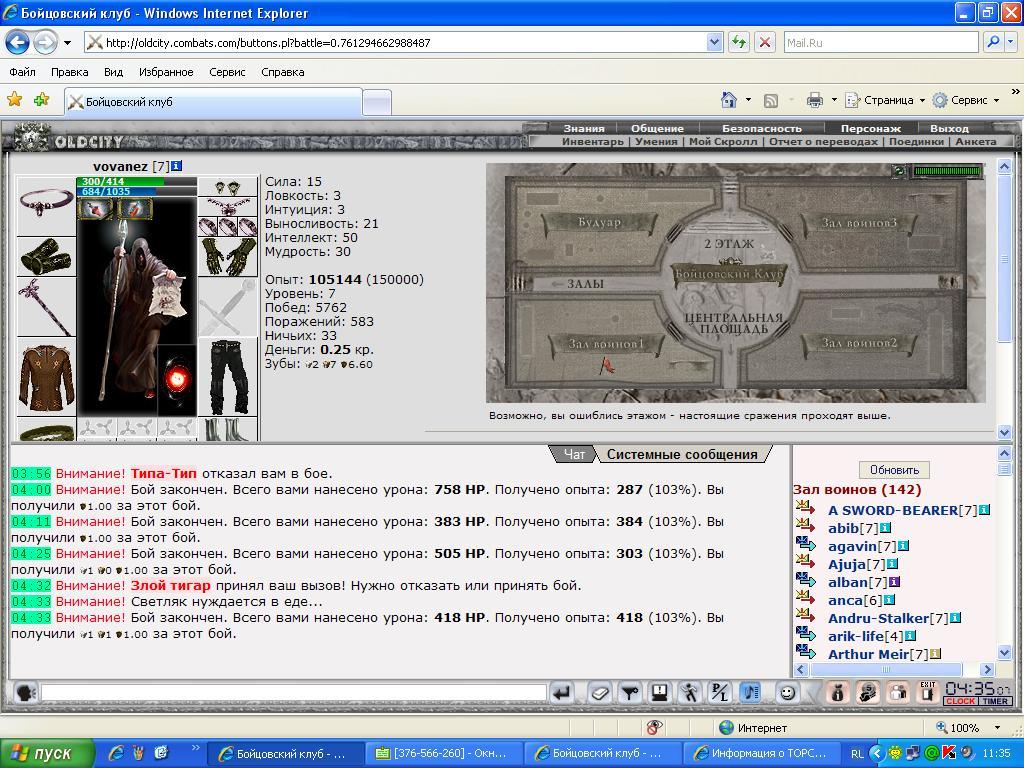
Task: Click the running figure icon in chat bar
Action: pos(690,693)
